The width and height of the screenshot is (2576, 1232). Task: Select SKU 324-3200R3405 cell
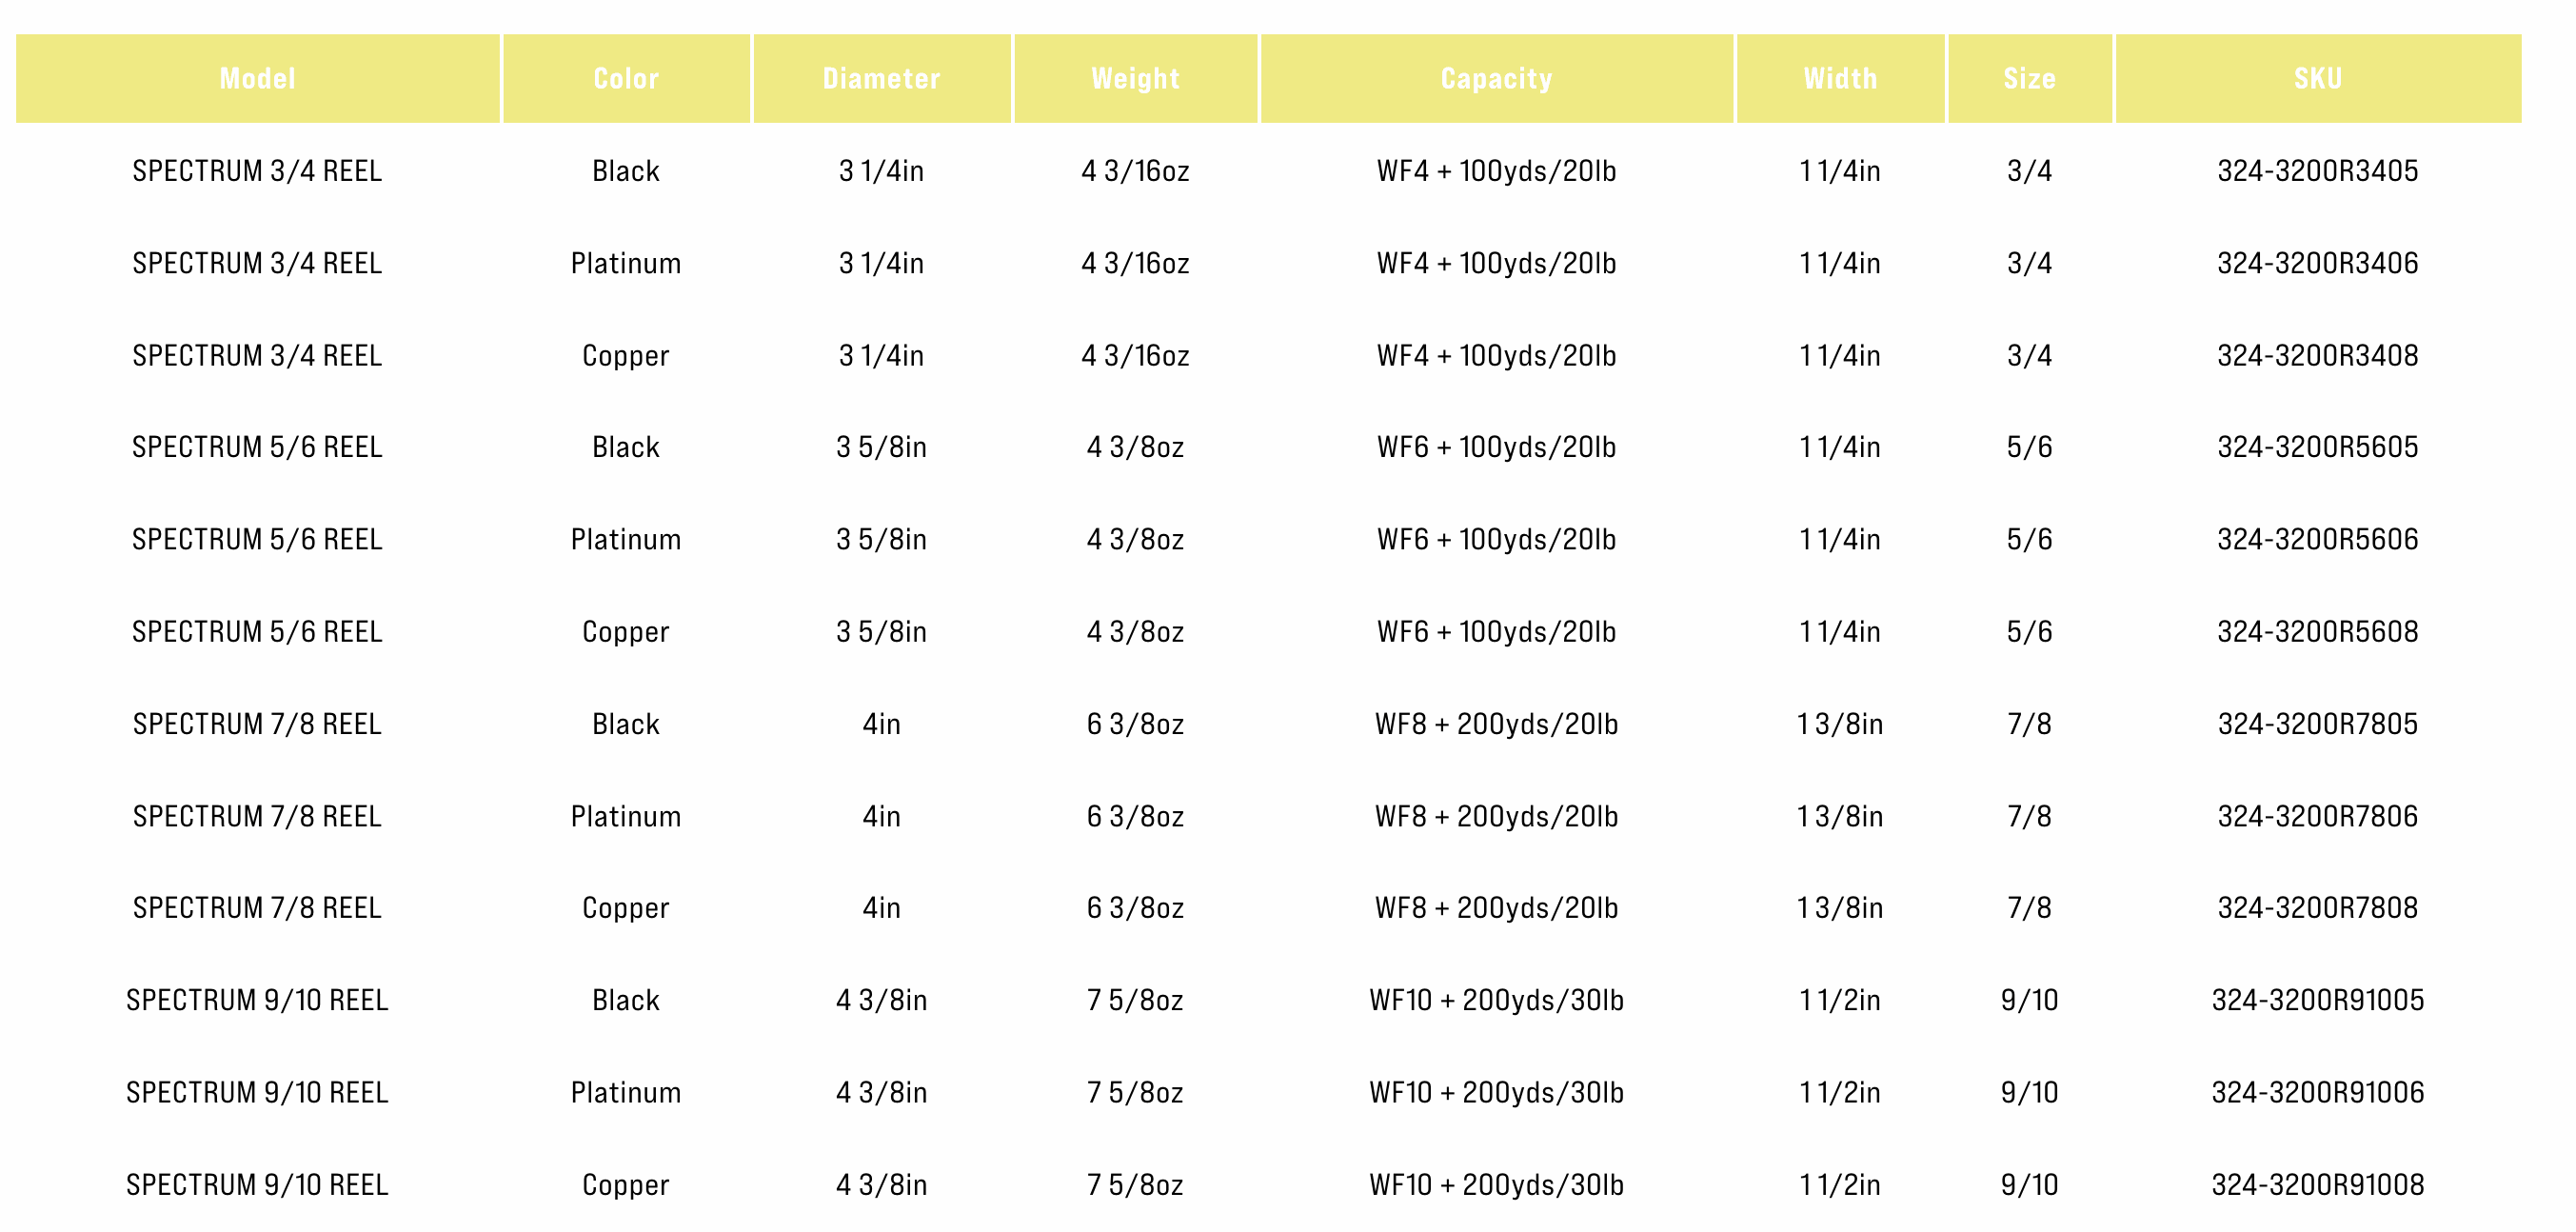tap(2317, 171)
